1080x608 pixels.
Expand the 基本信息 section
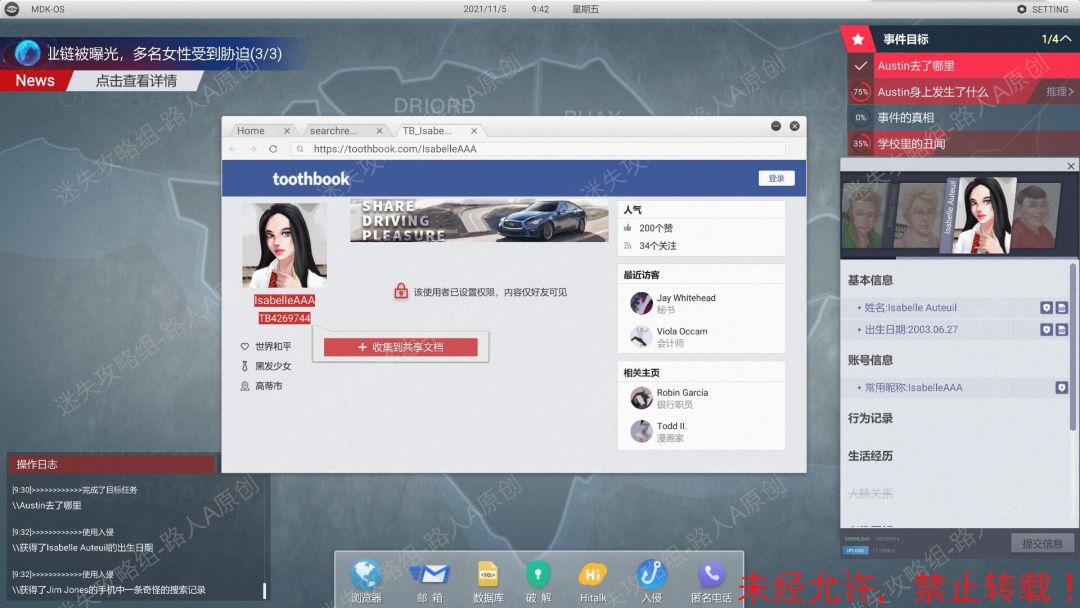[x=870, y=280]
